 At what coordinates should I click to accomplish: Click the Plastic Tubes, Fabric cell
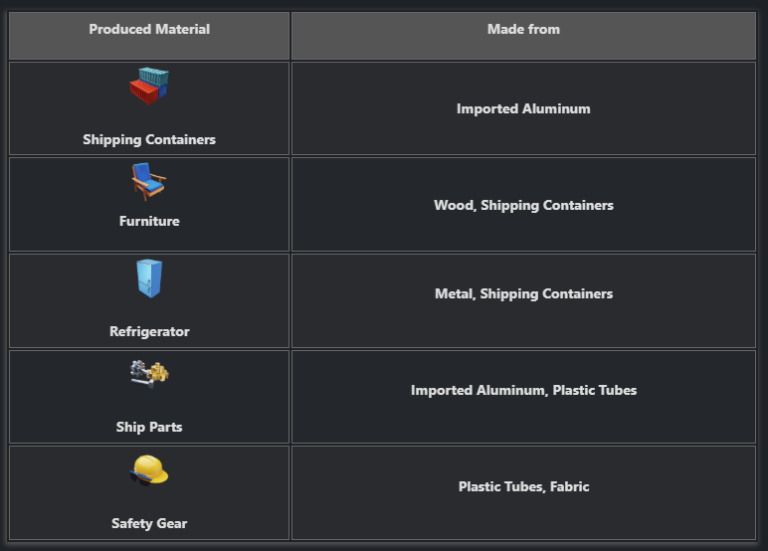pos(523,487)
